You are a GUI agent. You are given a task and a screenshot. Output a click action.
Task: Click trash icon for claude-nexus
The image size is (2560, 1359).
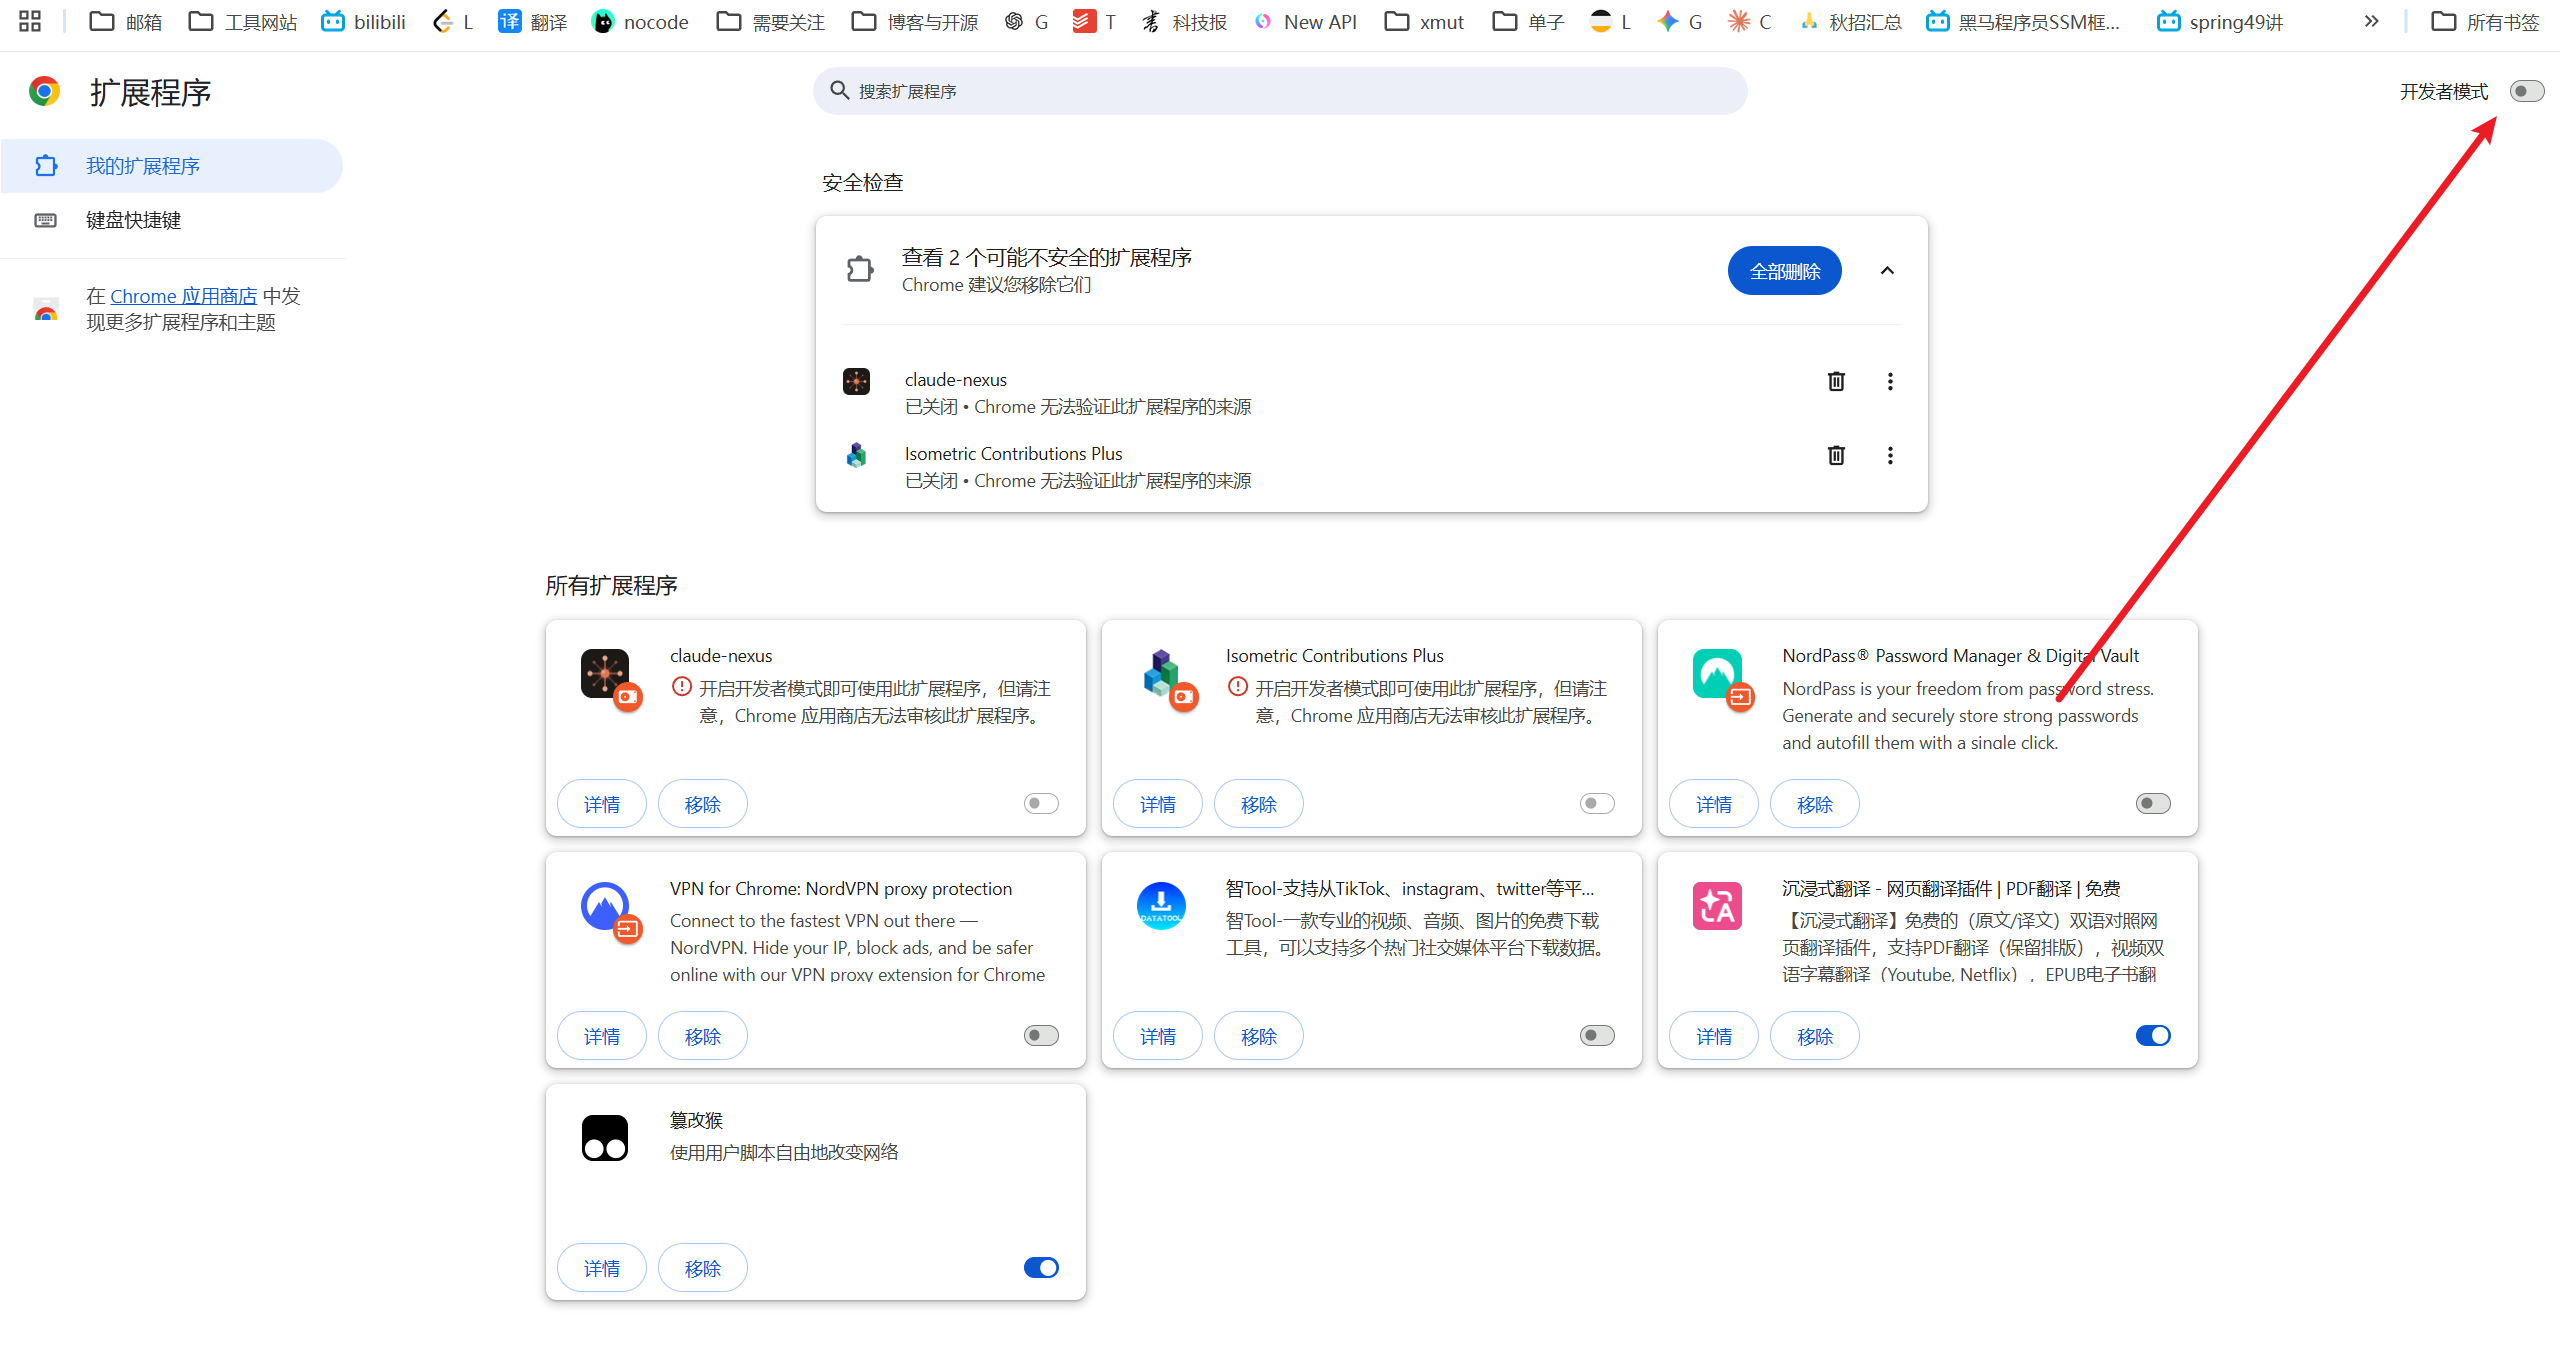(1836, 381)
